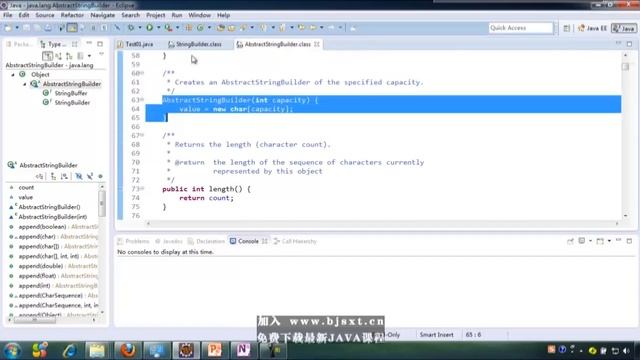
Task: Switch to the Java EE perspective
Action: [x=592, y=28]
